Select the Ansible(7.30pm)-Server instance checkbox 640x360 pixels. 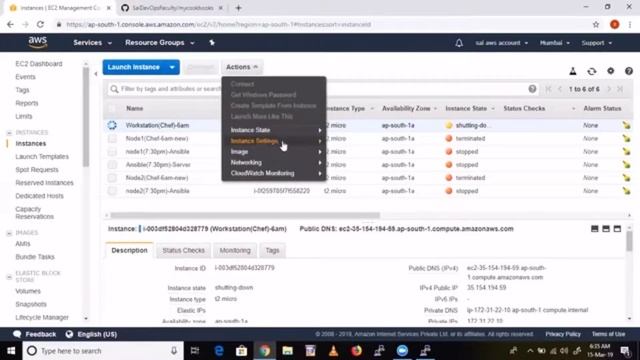pos(112,164)
